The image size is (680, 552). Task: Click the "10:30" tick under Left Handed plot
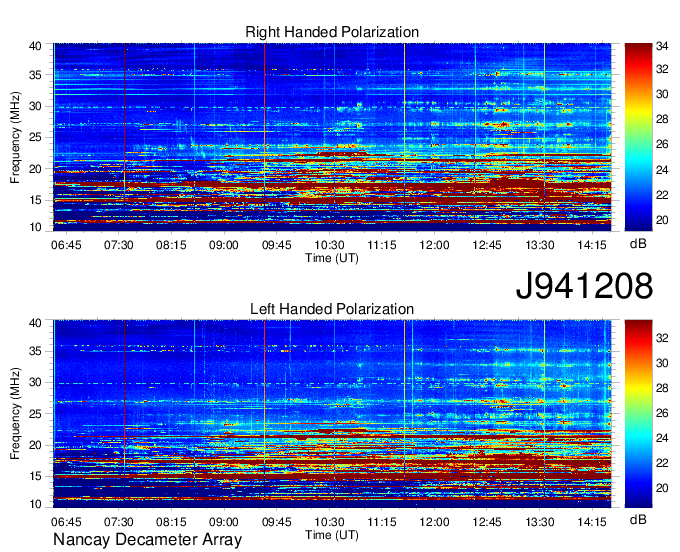[x=329, y=522]
